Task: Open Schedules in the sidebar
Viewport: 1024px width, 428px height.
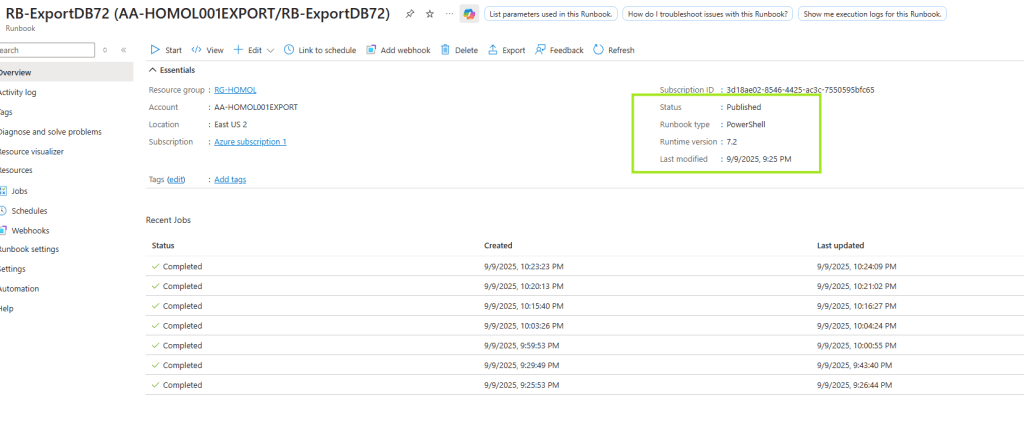Action: coord(28,211)
